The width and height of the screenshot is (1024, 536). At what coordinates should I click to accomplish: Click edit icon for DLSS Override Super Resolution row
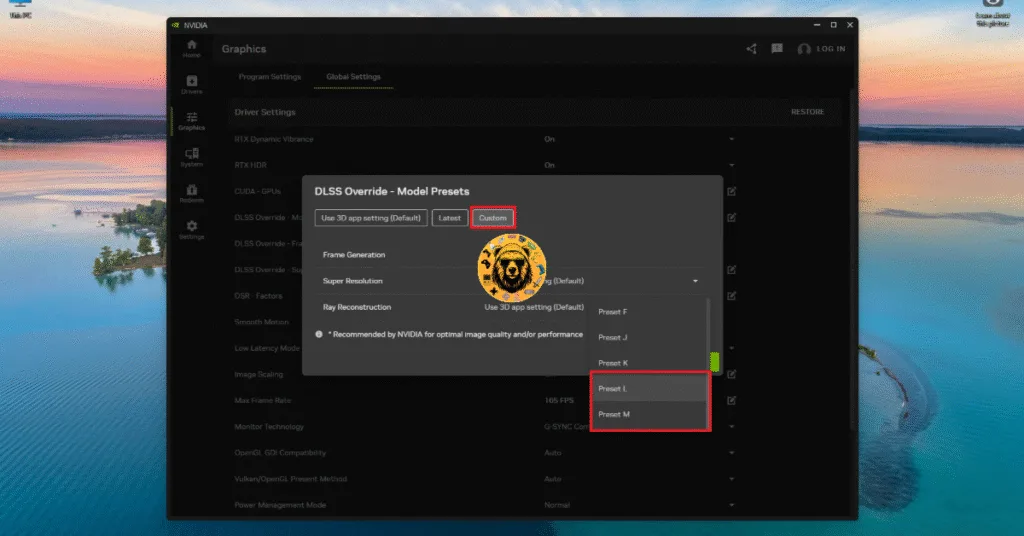tap(731, 270)
